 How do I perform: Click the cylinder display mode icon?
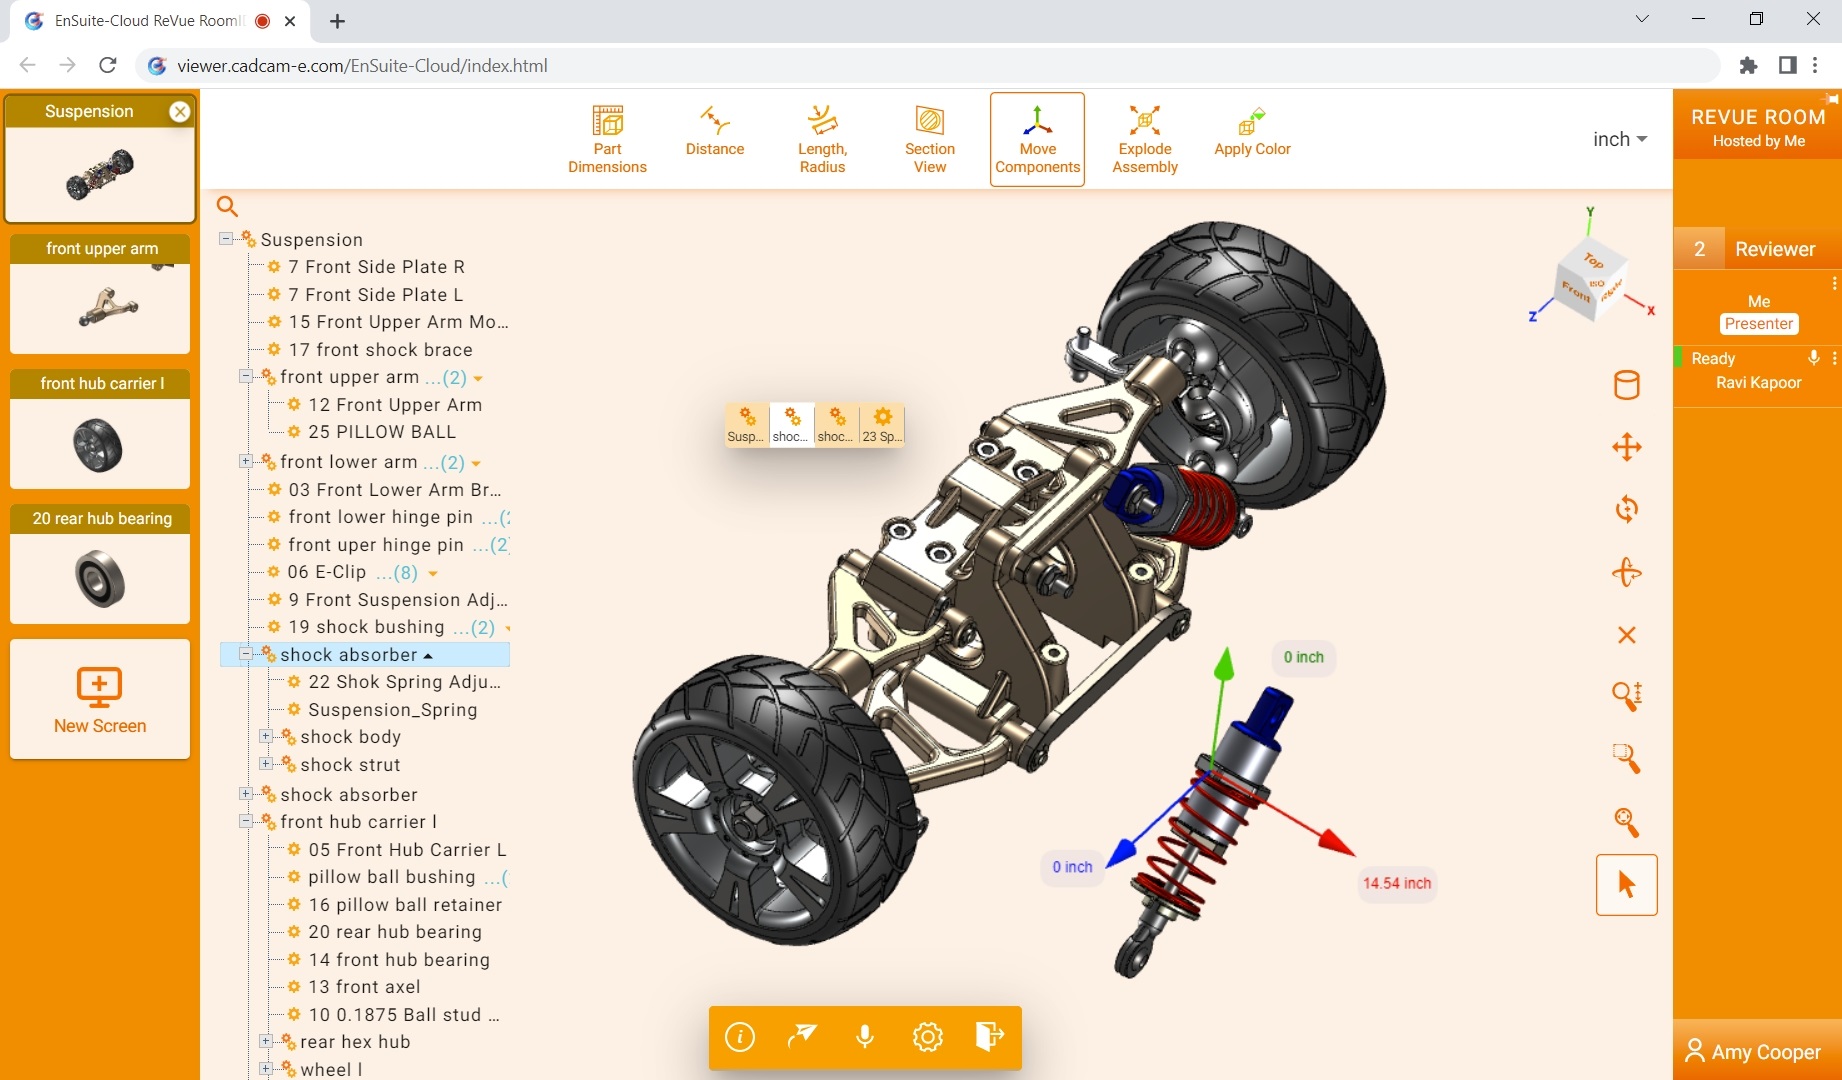point(1627,385)
